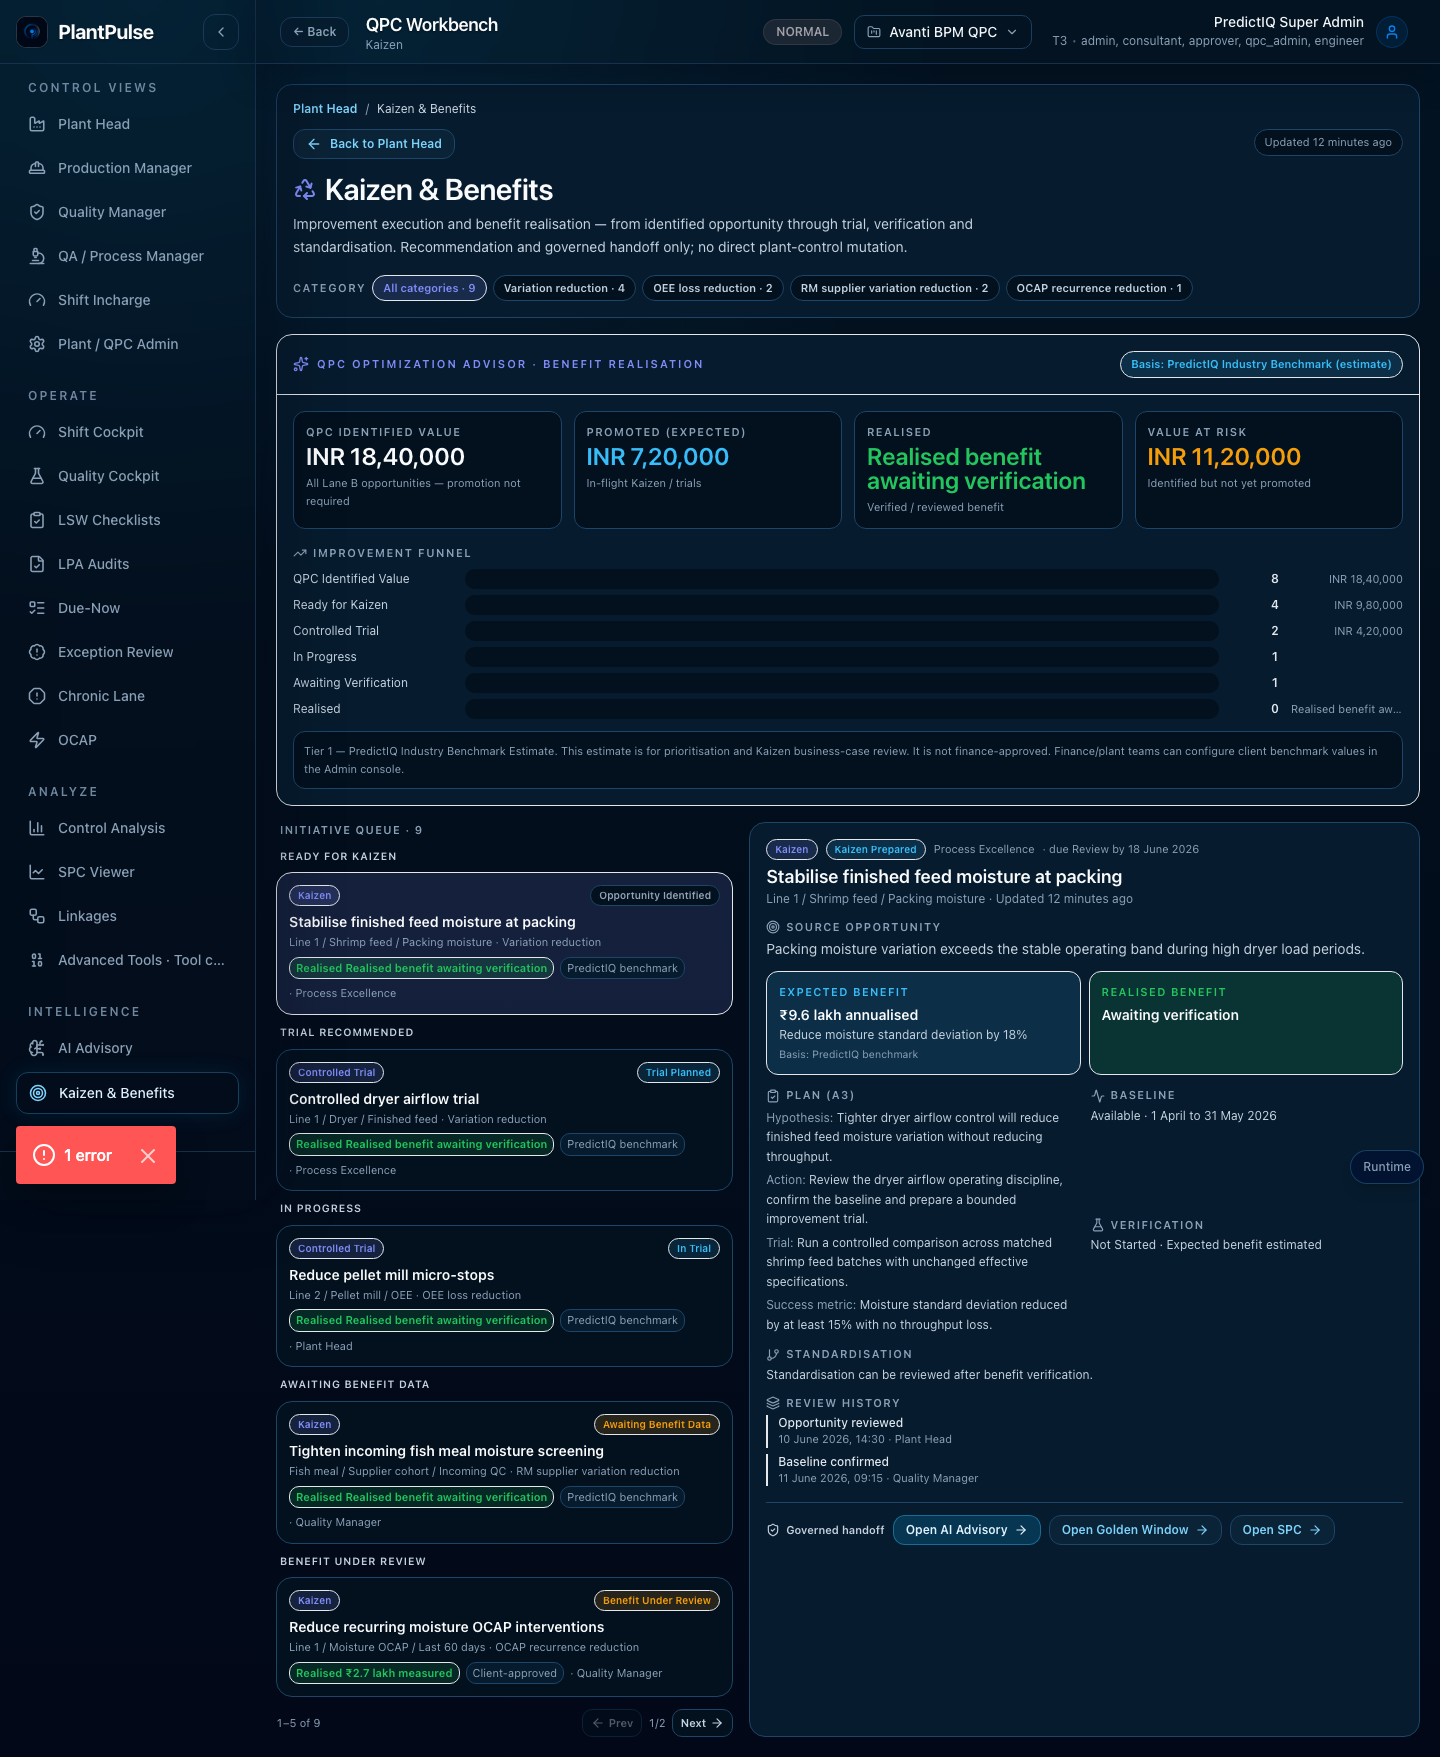Open QA / Process Manager view
Viewport: 1440px width, 1757px height.
pyautogui.click(x=127, y=256)
